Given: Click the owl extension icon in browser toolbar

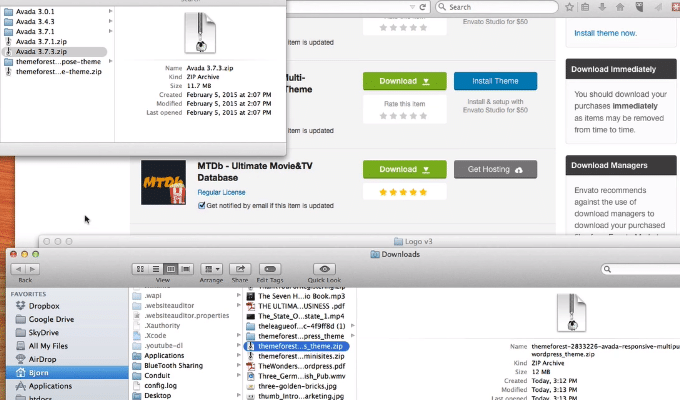Looking at the screenshot, I should pyautogui.click(x=639, y=7).
